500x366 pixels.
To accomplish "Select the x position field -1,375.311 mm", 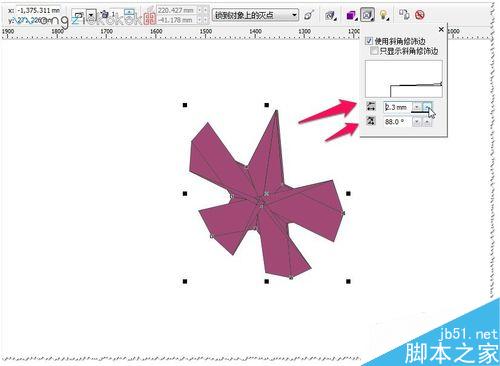I will [38, 10].
